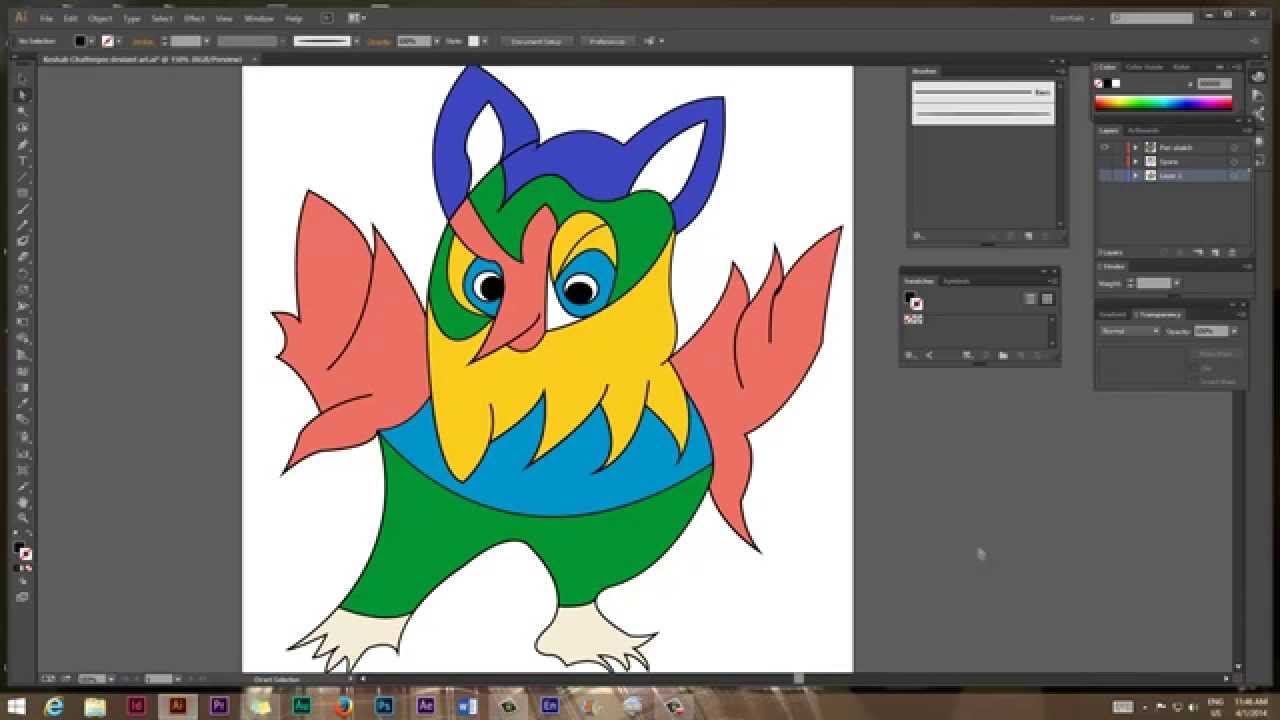
Task: Open the Swatch Libraries menu icon
Action: click(x=911, y=355)
